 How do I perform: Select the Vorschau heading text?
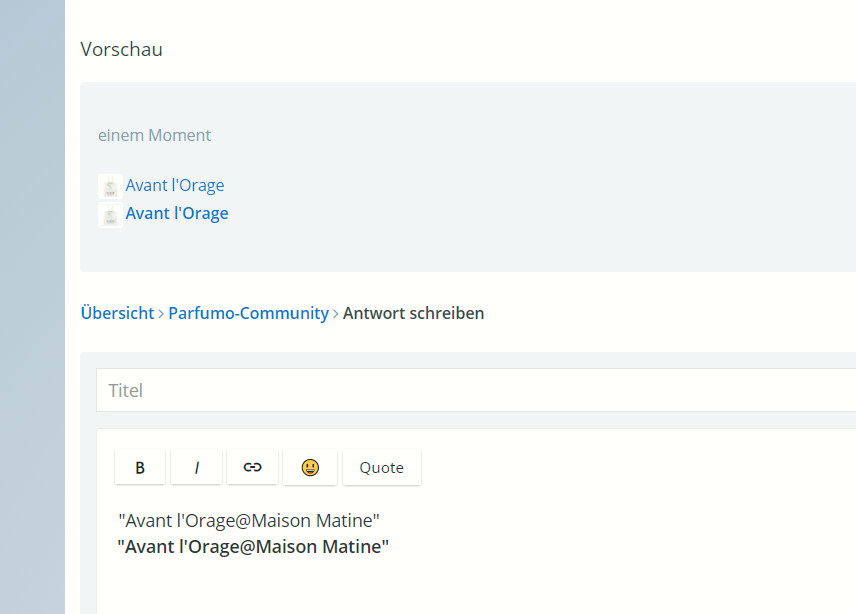coord(122,49)
